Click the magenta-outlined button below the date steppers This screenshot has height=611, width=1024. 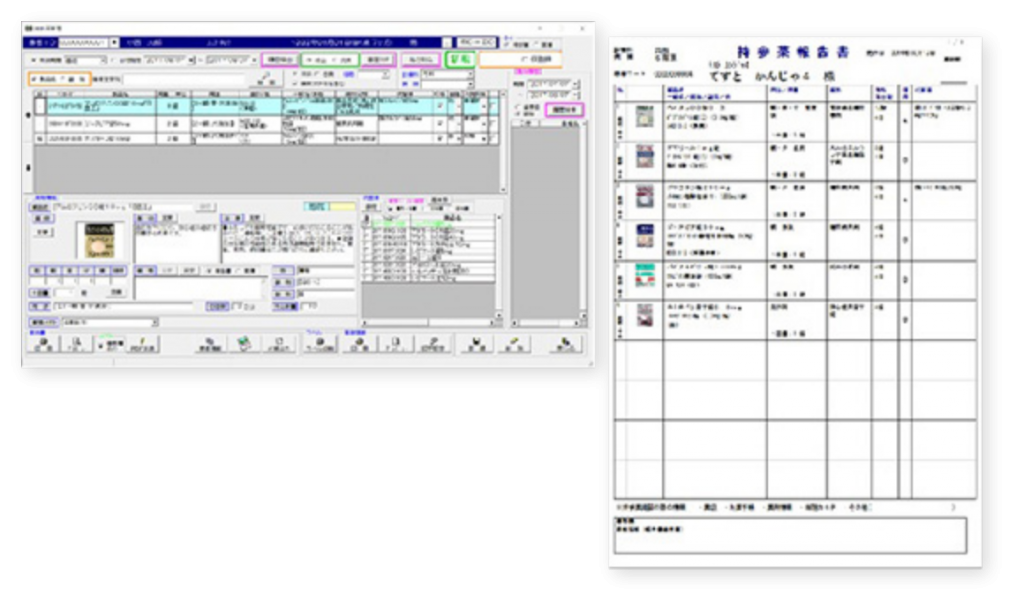coord(564,109)
